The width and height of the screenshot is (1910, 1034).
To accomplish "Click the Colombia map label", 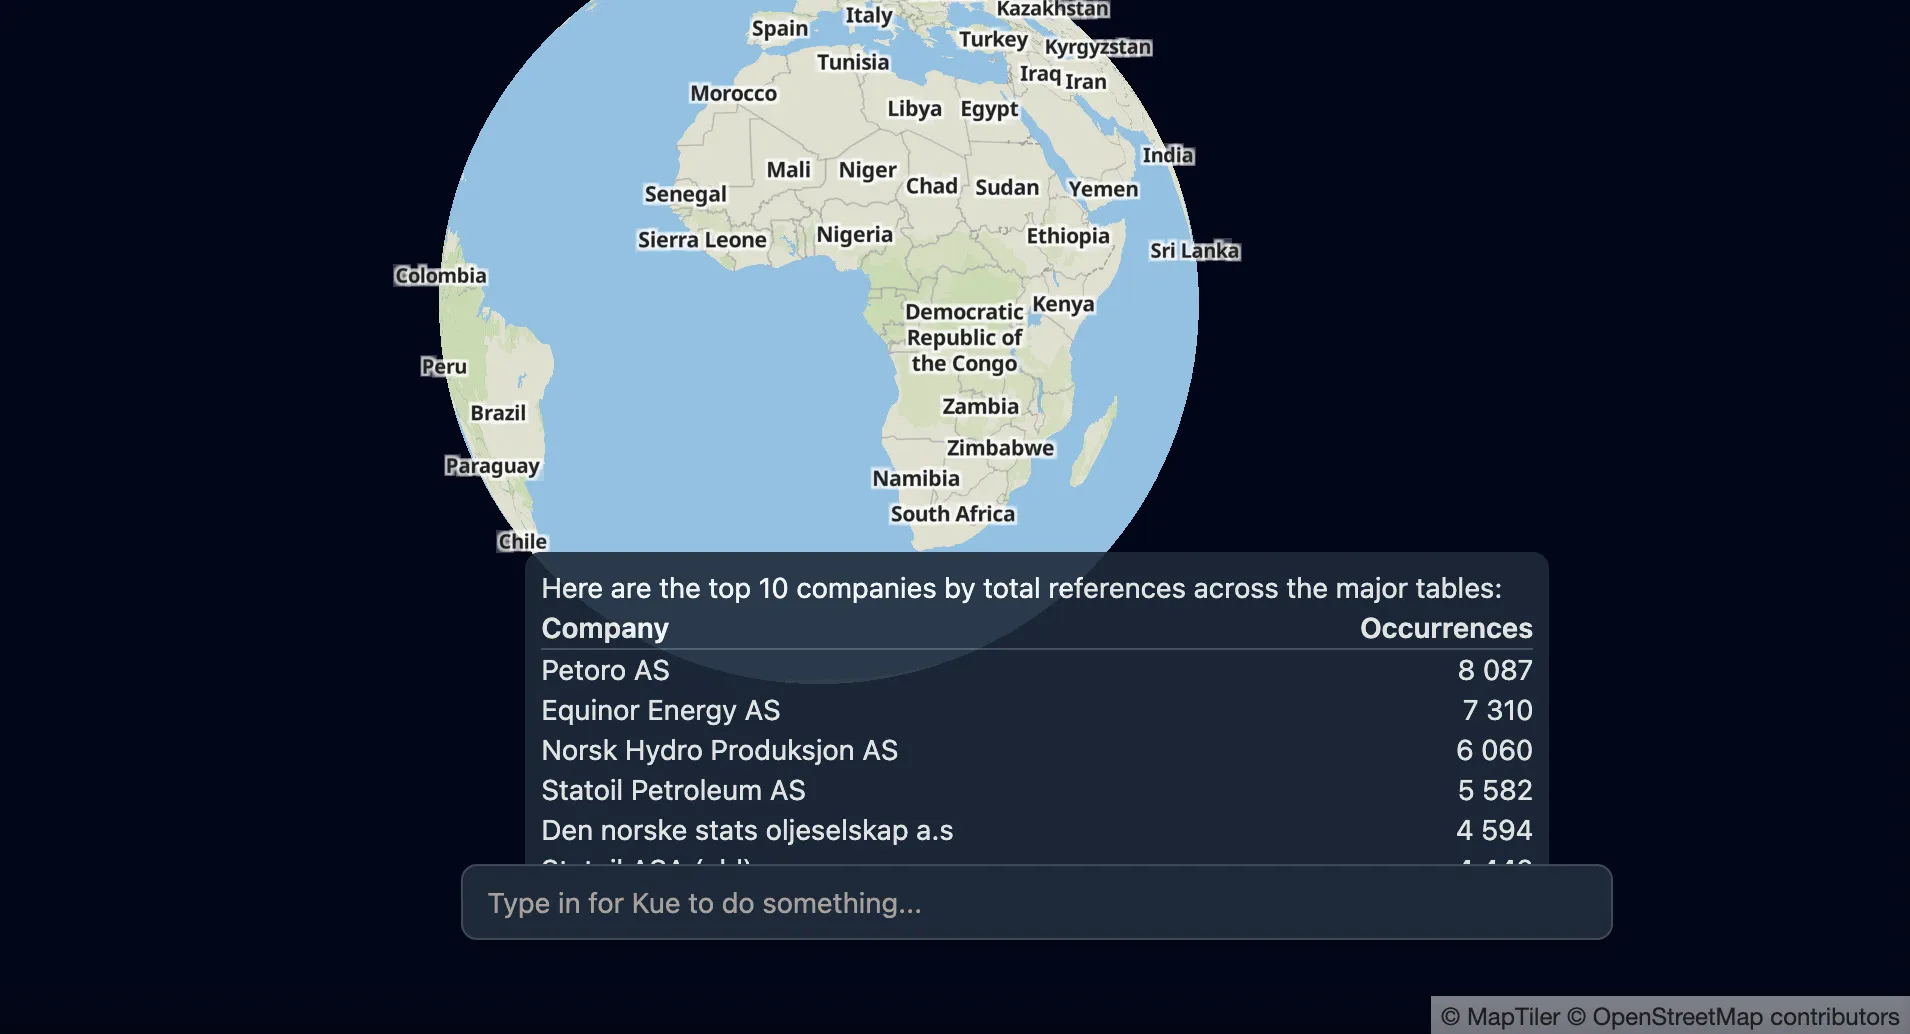I will (x=440, y=275).
